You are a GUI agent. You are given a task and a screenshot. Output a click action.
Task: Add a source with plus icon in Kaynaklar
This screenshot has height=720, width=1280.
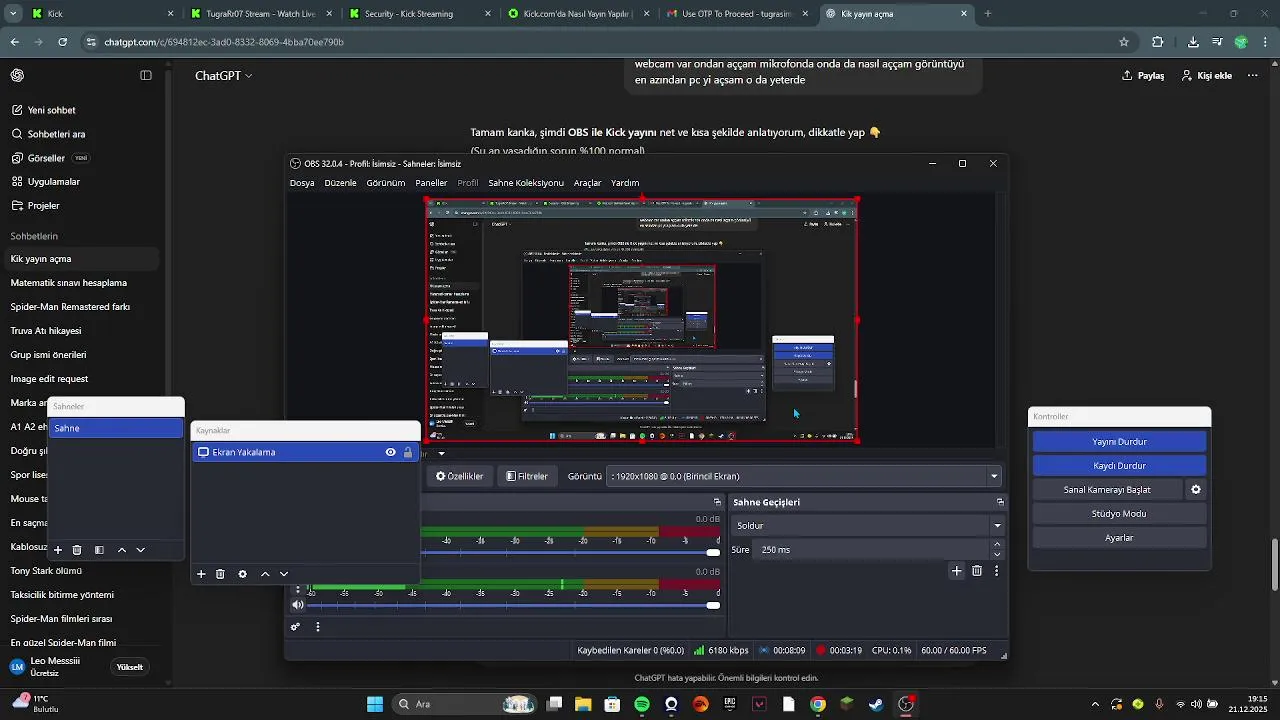pyautogui.click(x=201, y=574)
